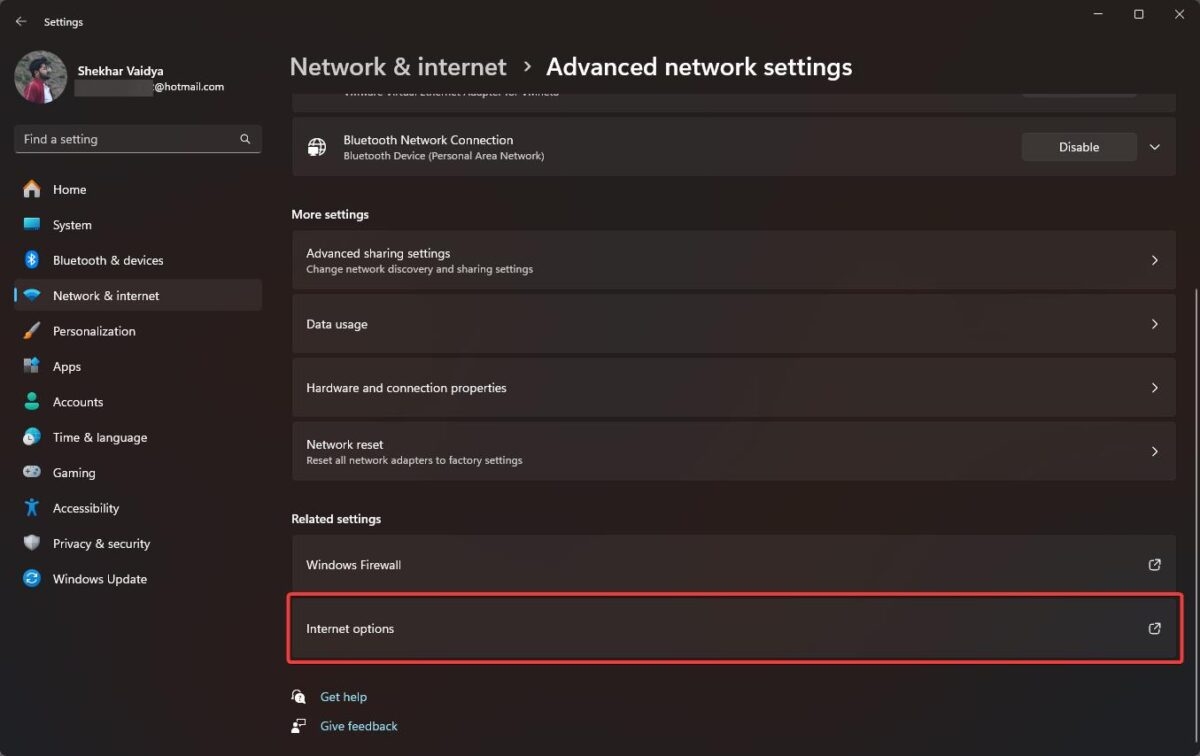Click inside the Find a setting box
Viewport: 1200px width, 756px height.
pyautogui.click(x=137, y=139)
